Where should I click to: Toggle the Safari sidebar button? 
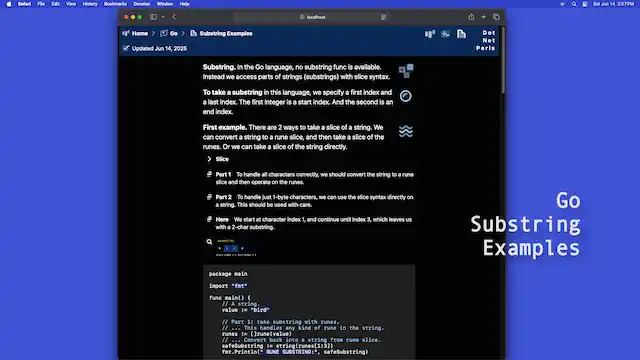[x=153, y=17]
